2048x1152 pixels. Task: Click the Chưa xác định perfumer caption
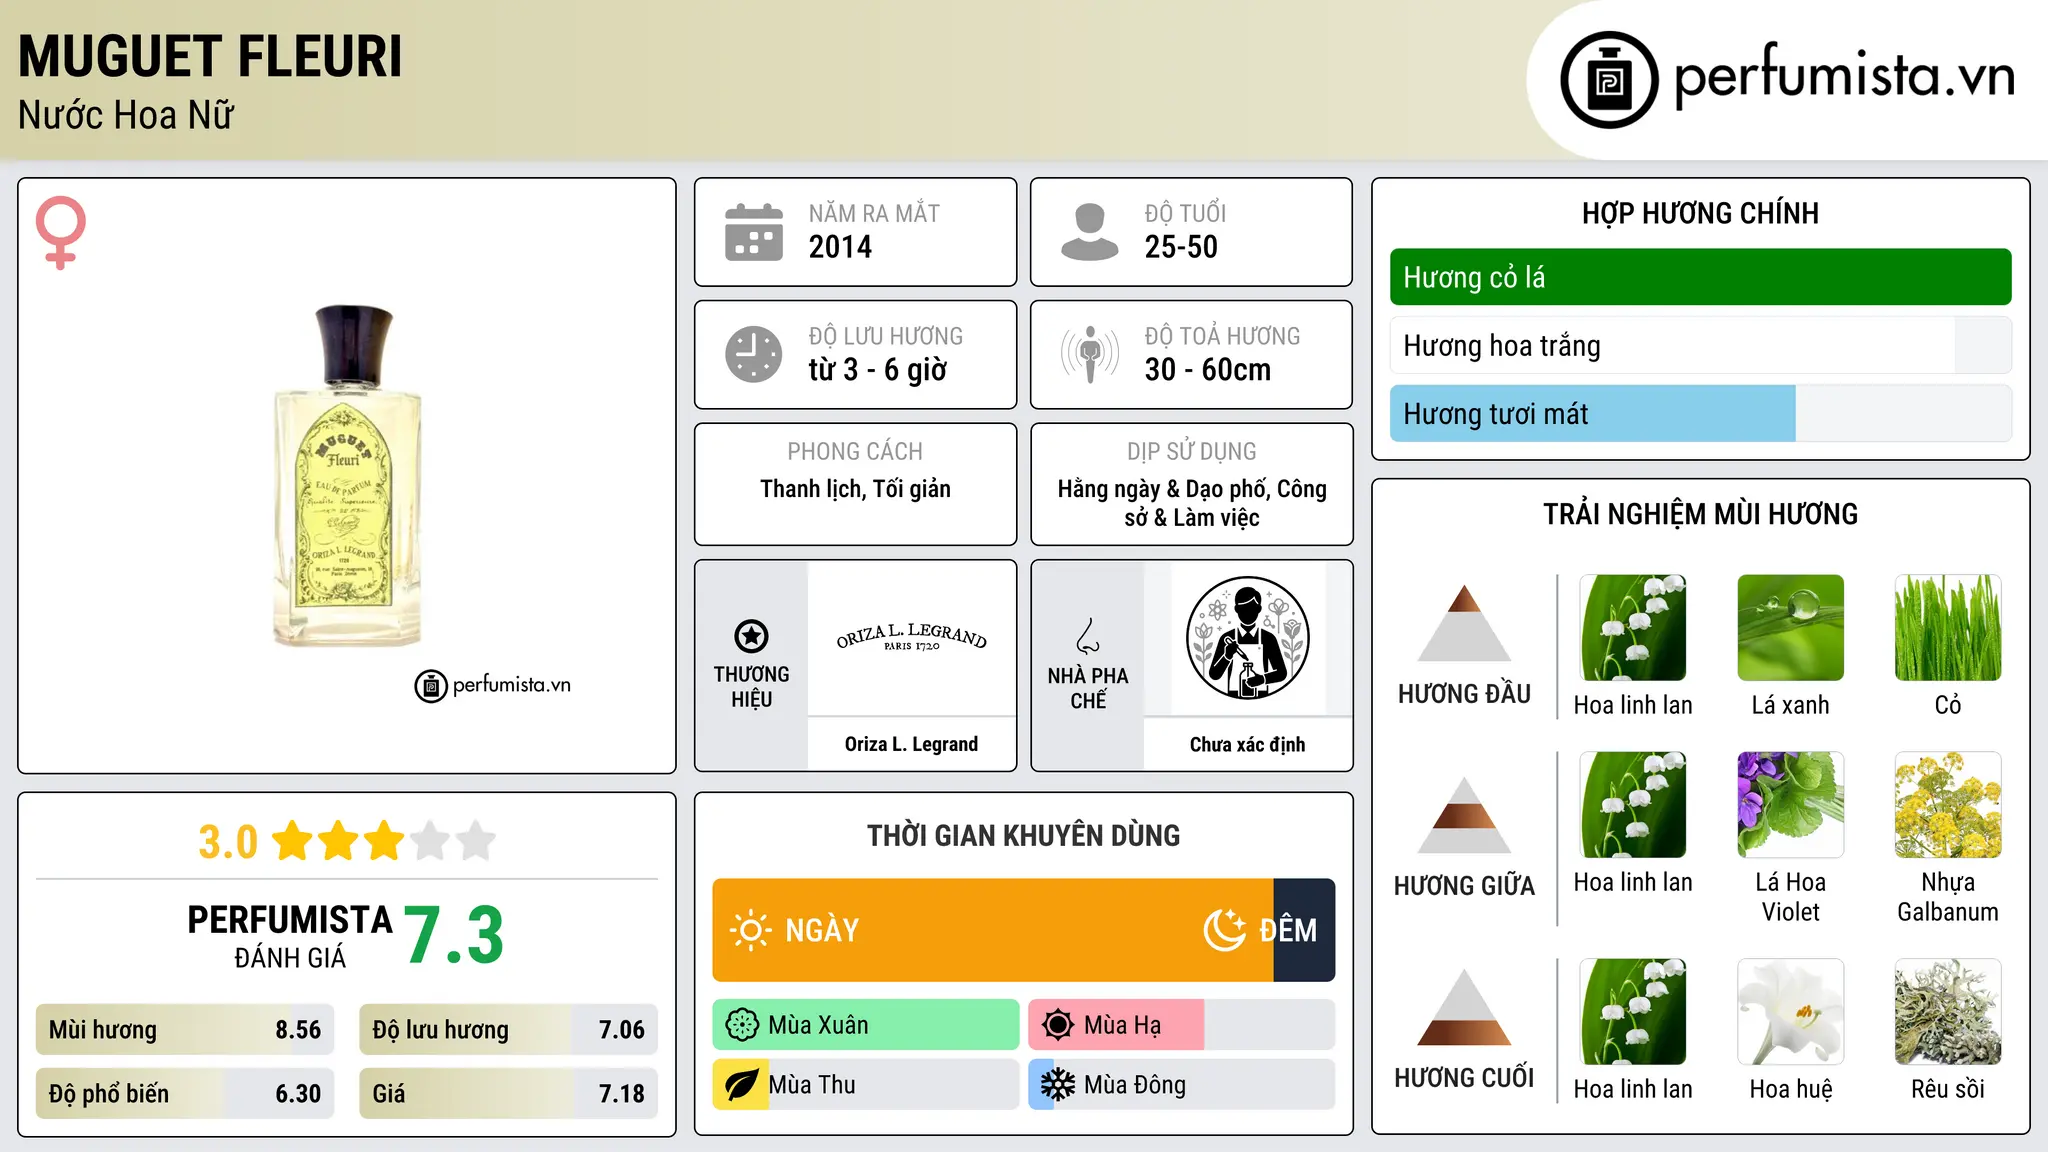point(1247,744)
